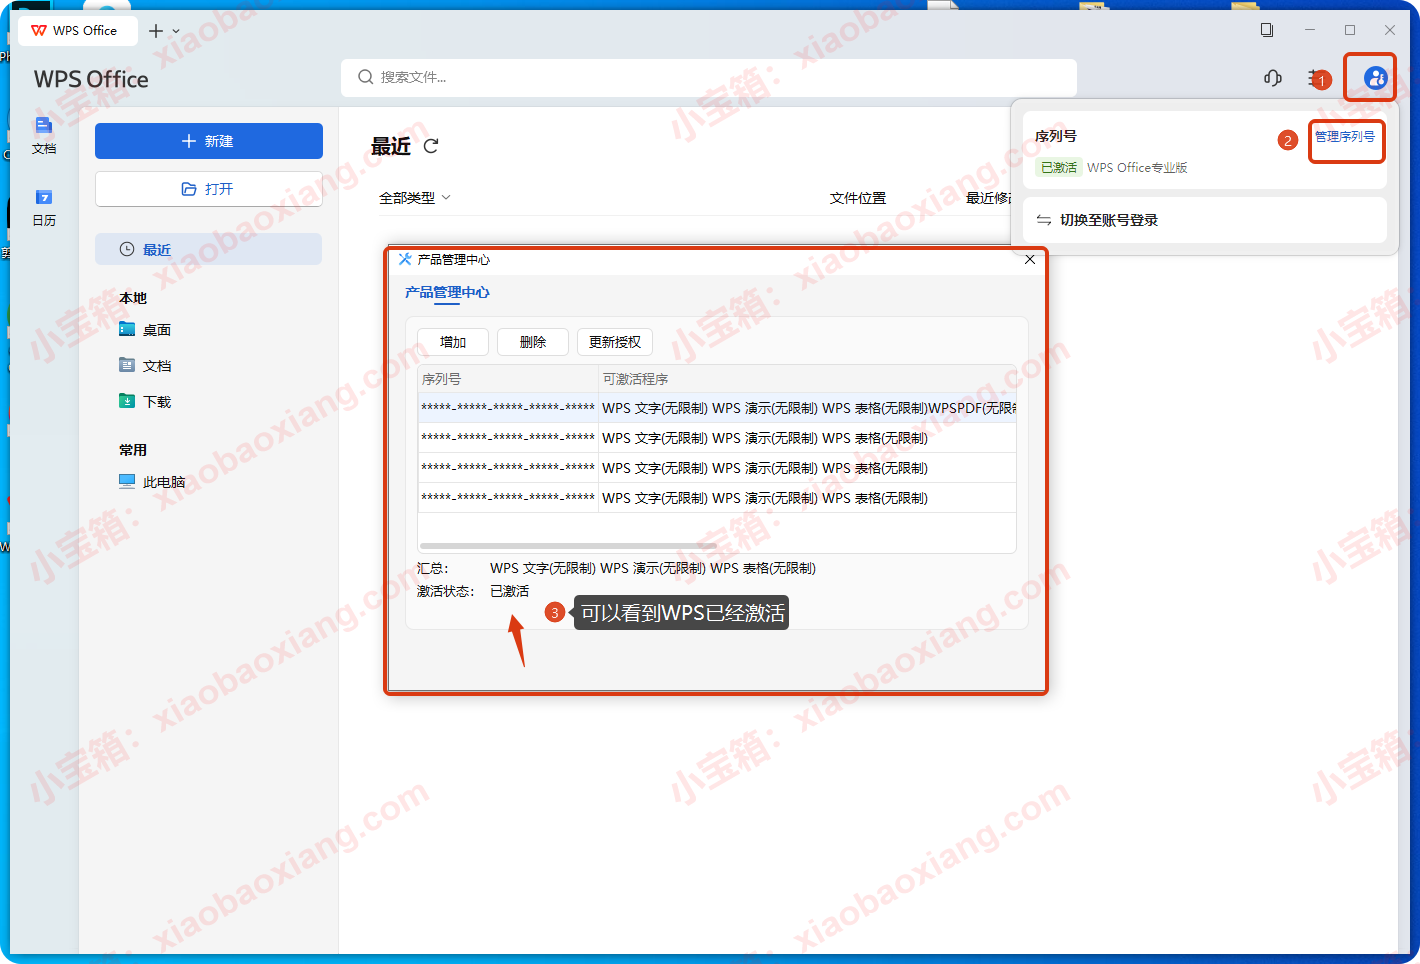Click the 增加 button
The width and height of the screenshot is (1420, 964).
click(453, 342)
